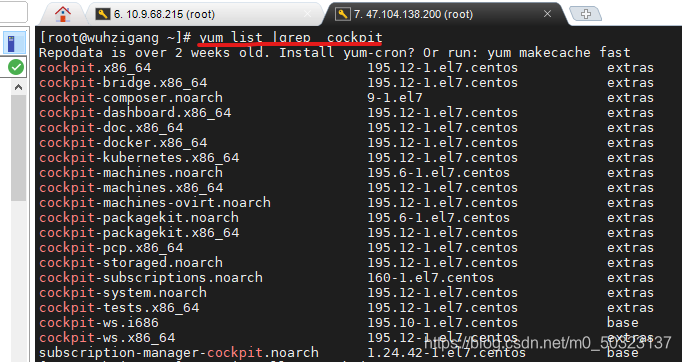
Task: Click the prompt '[root@wuhzigang ~]#'
Action: [x=115, y=38]
